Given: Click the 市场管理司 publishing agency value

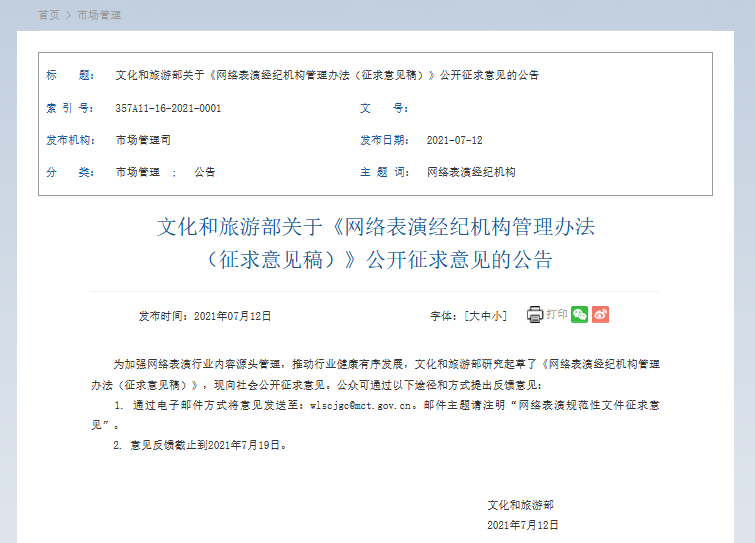Looking at the screenshot, I should pyautogui.click(x=143, y=141).
